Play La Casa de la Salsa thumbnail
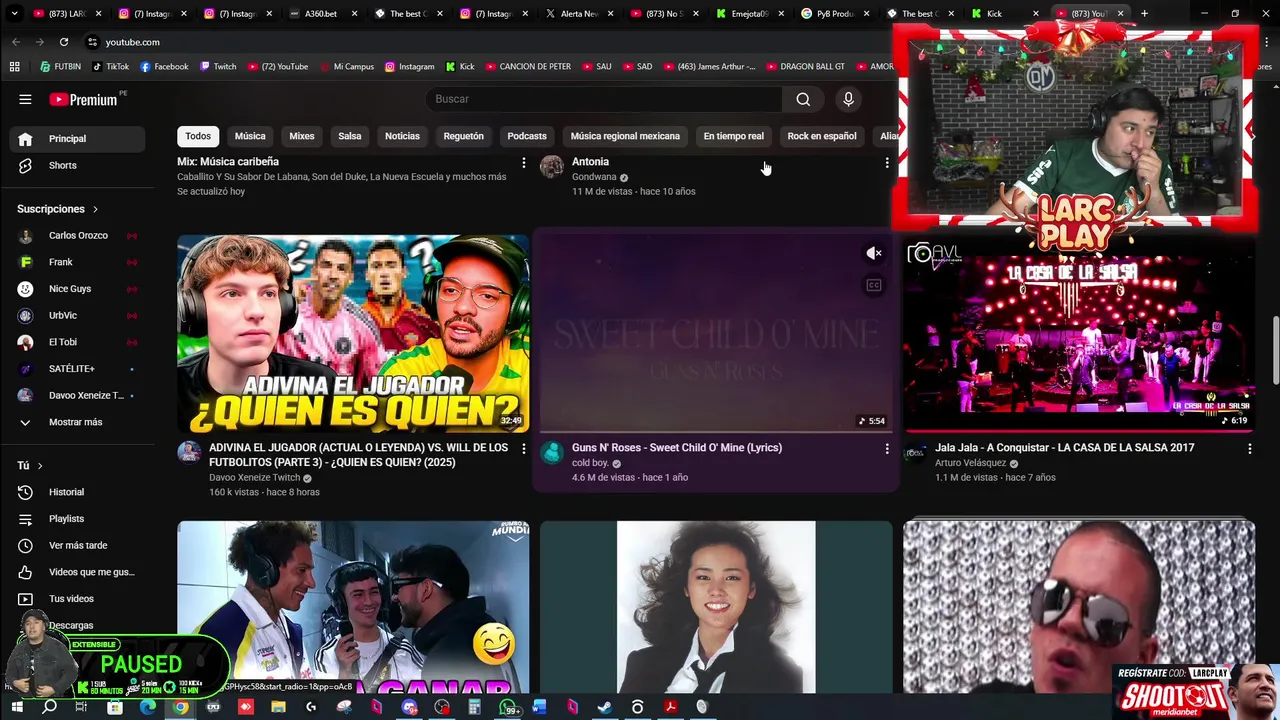 point(1079,333)
